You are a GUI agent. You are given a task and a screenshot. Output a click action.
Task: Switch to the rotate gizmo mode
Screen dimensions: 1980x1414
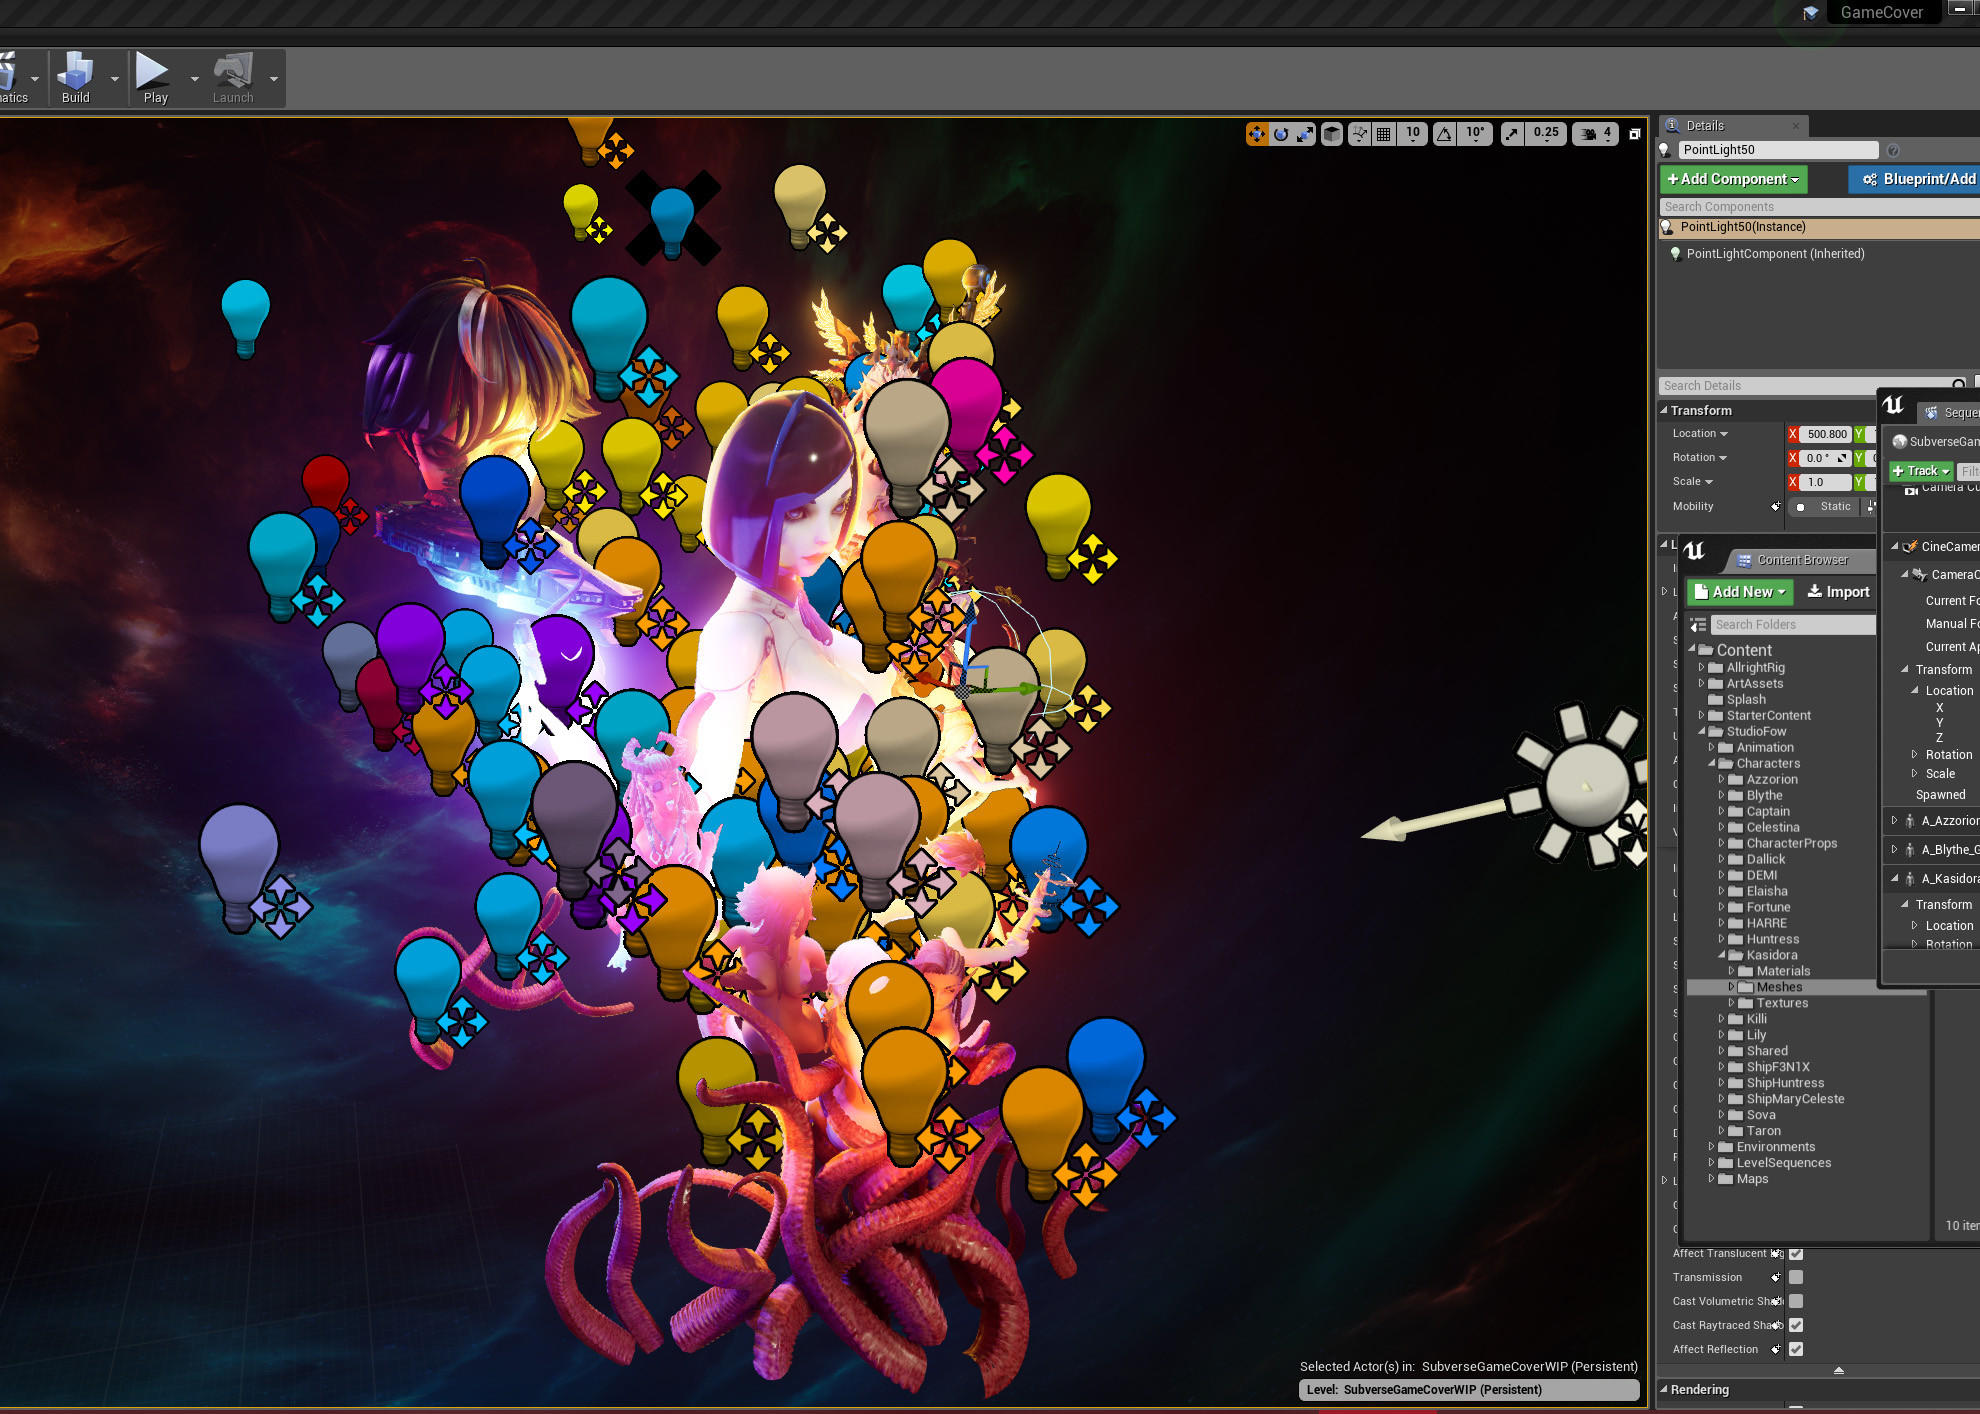coord(1281,134)
